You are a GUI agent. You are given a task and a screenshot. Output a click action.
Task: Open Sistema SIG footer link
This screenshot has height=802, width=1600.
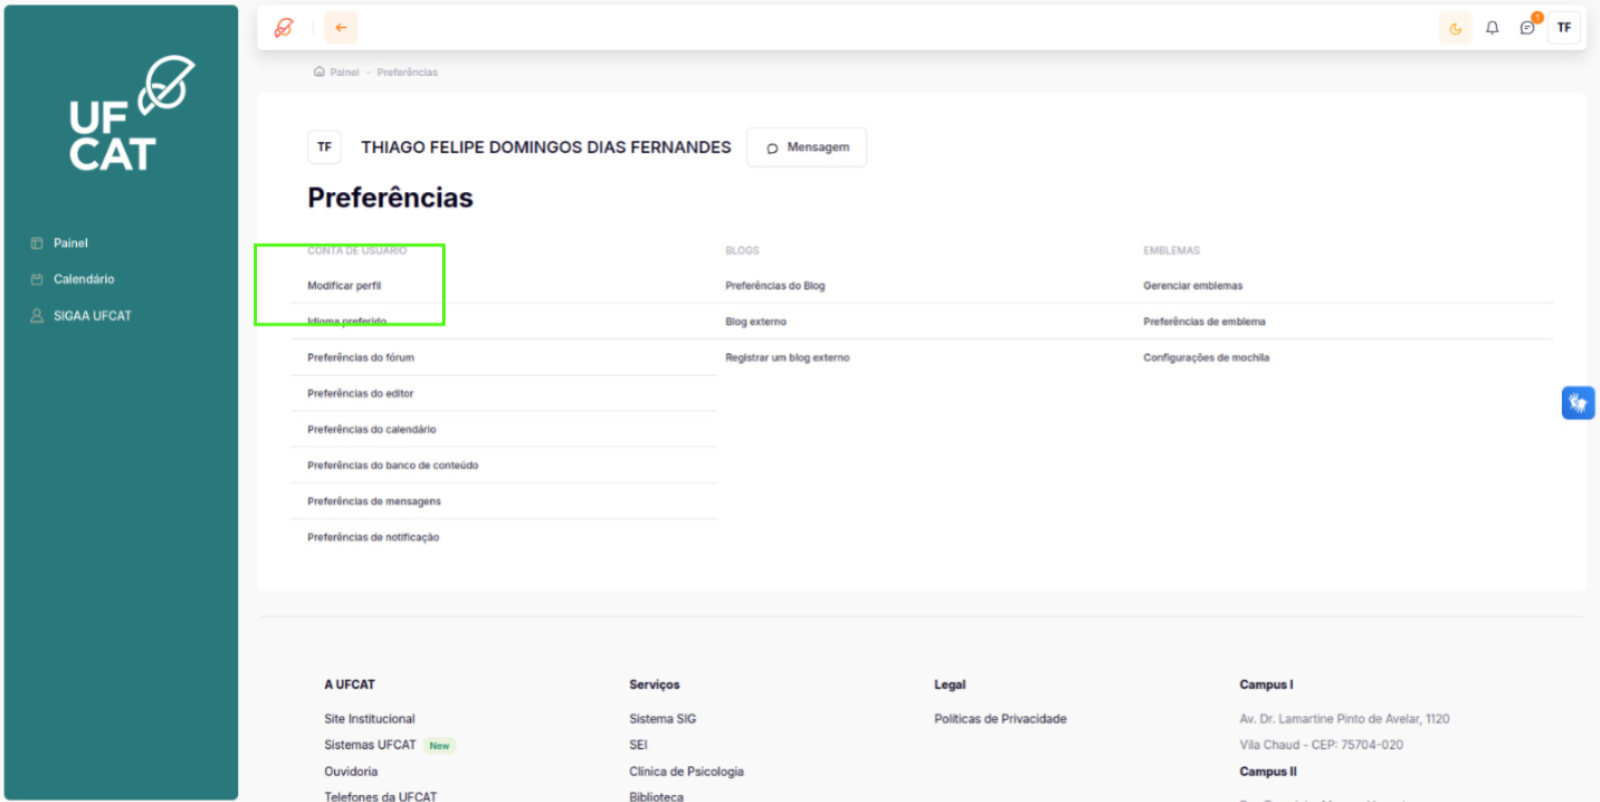coord(662,719)
